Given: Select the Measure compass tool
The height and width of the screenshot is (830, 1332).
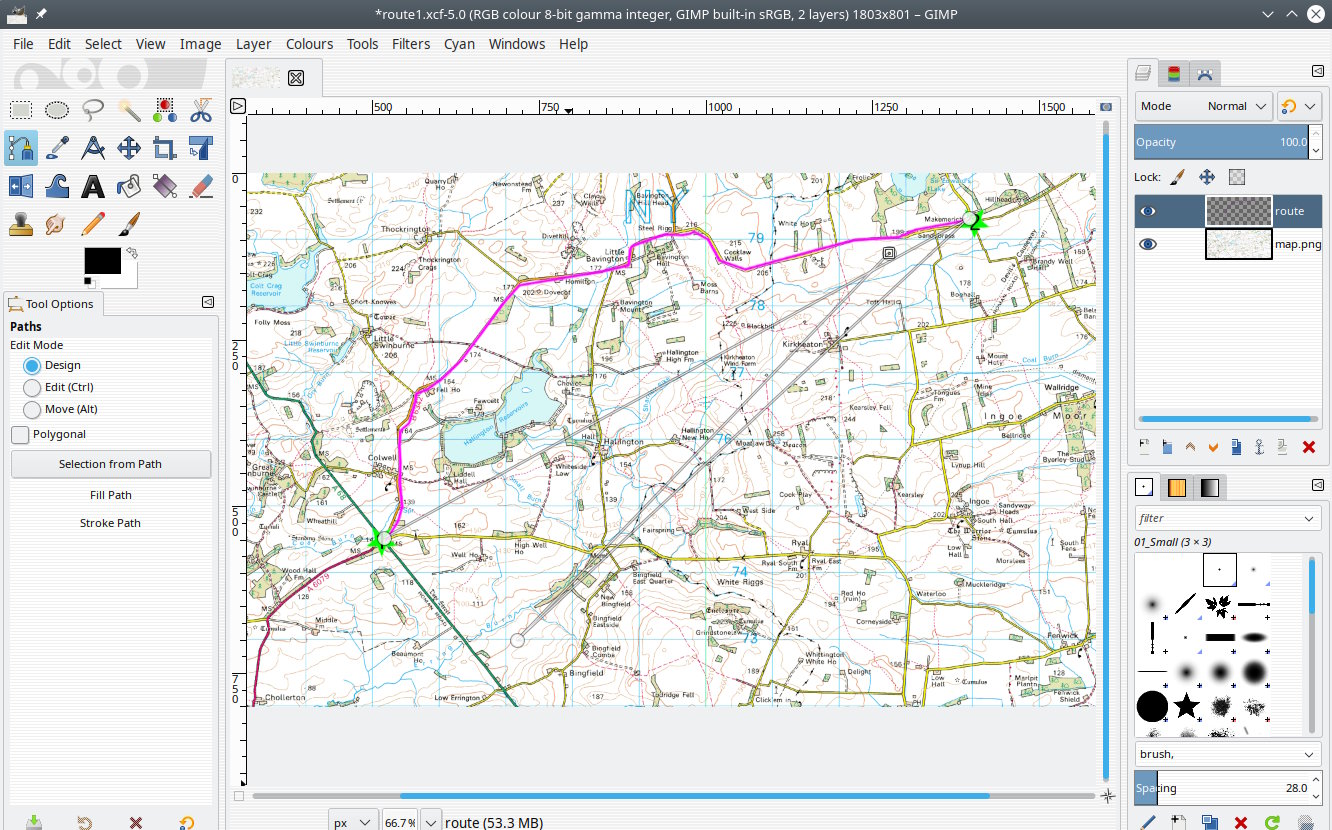Looking at the screenshot, I should pyautogui.click(x=93, y=148).
